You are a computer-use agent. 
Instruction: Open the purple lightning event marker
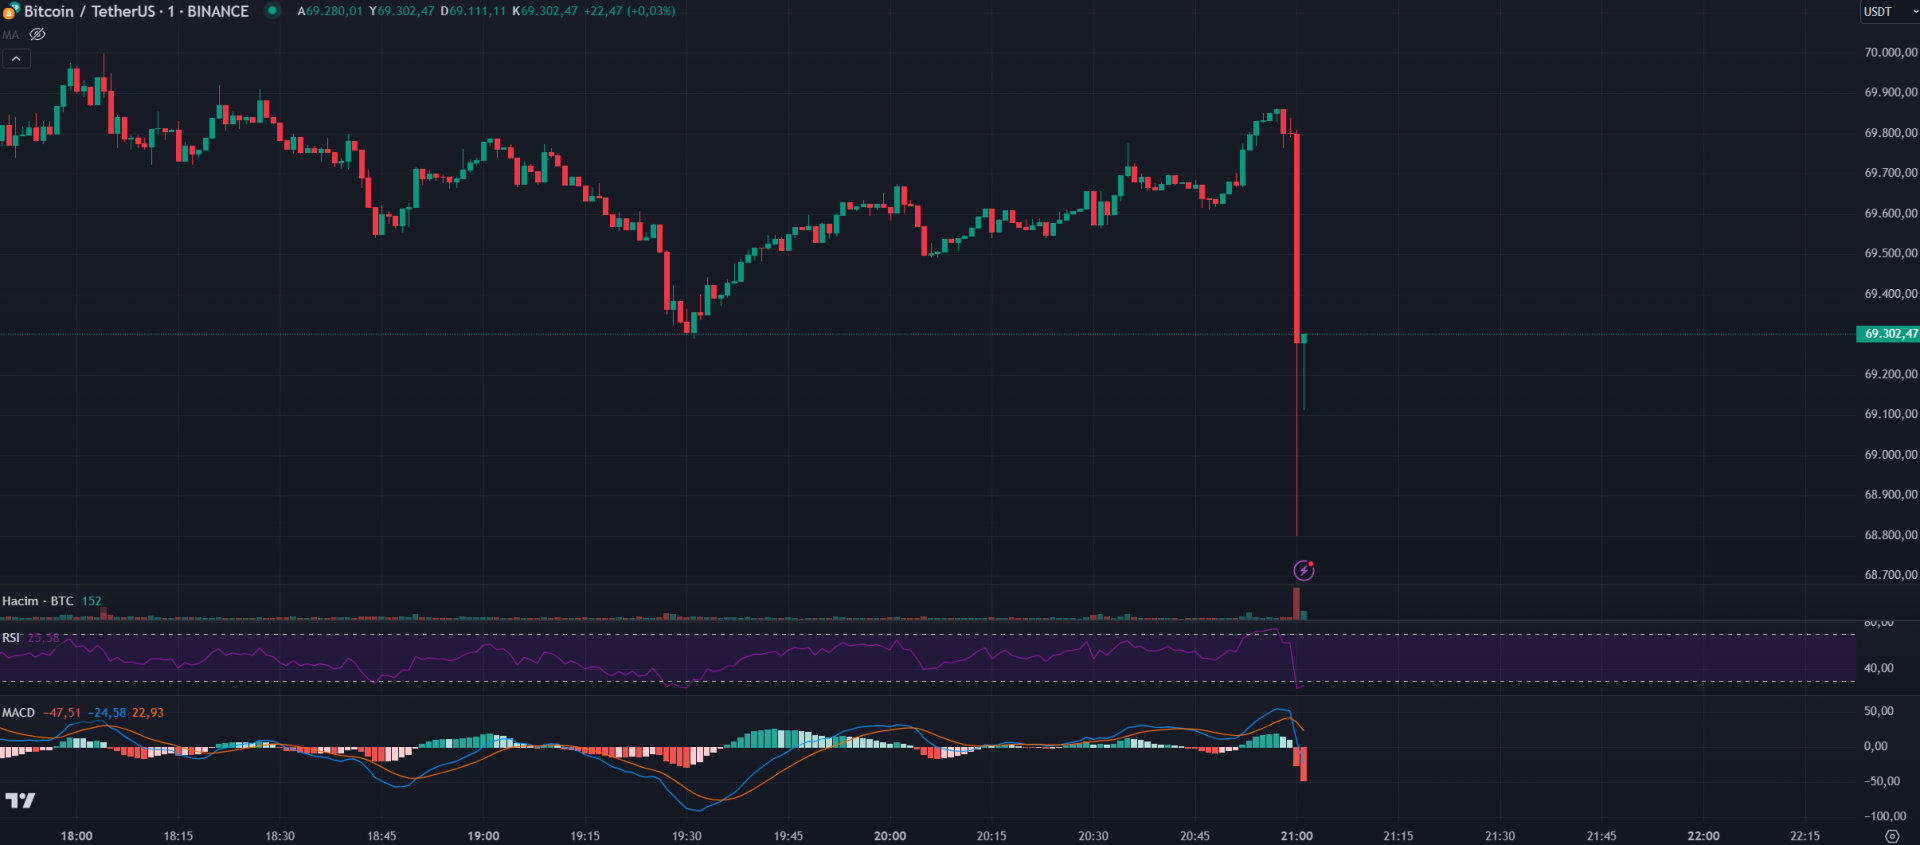click(x=1303, y=570)
